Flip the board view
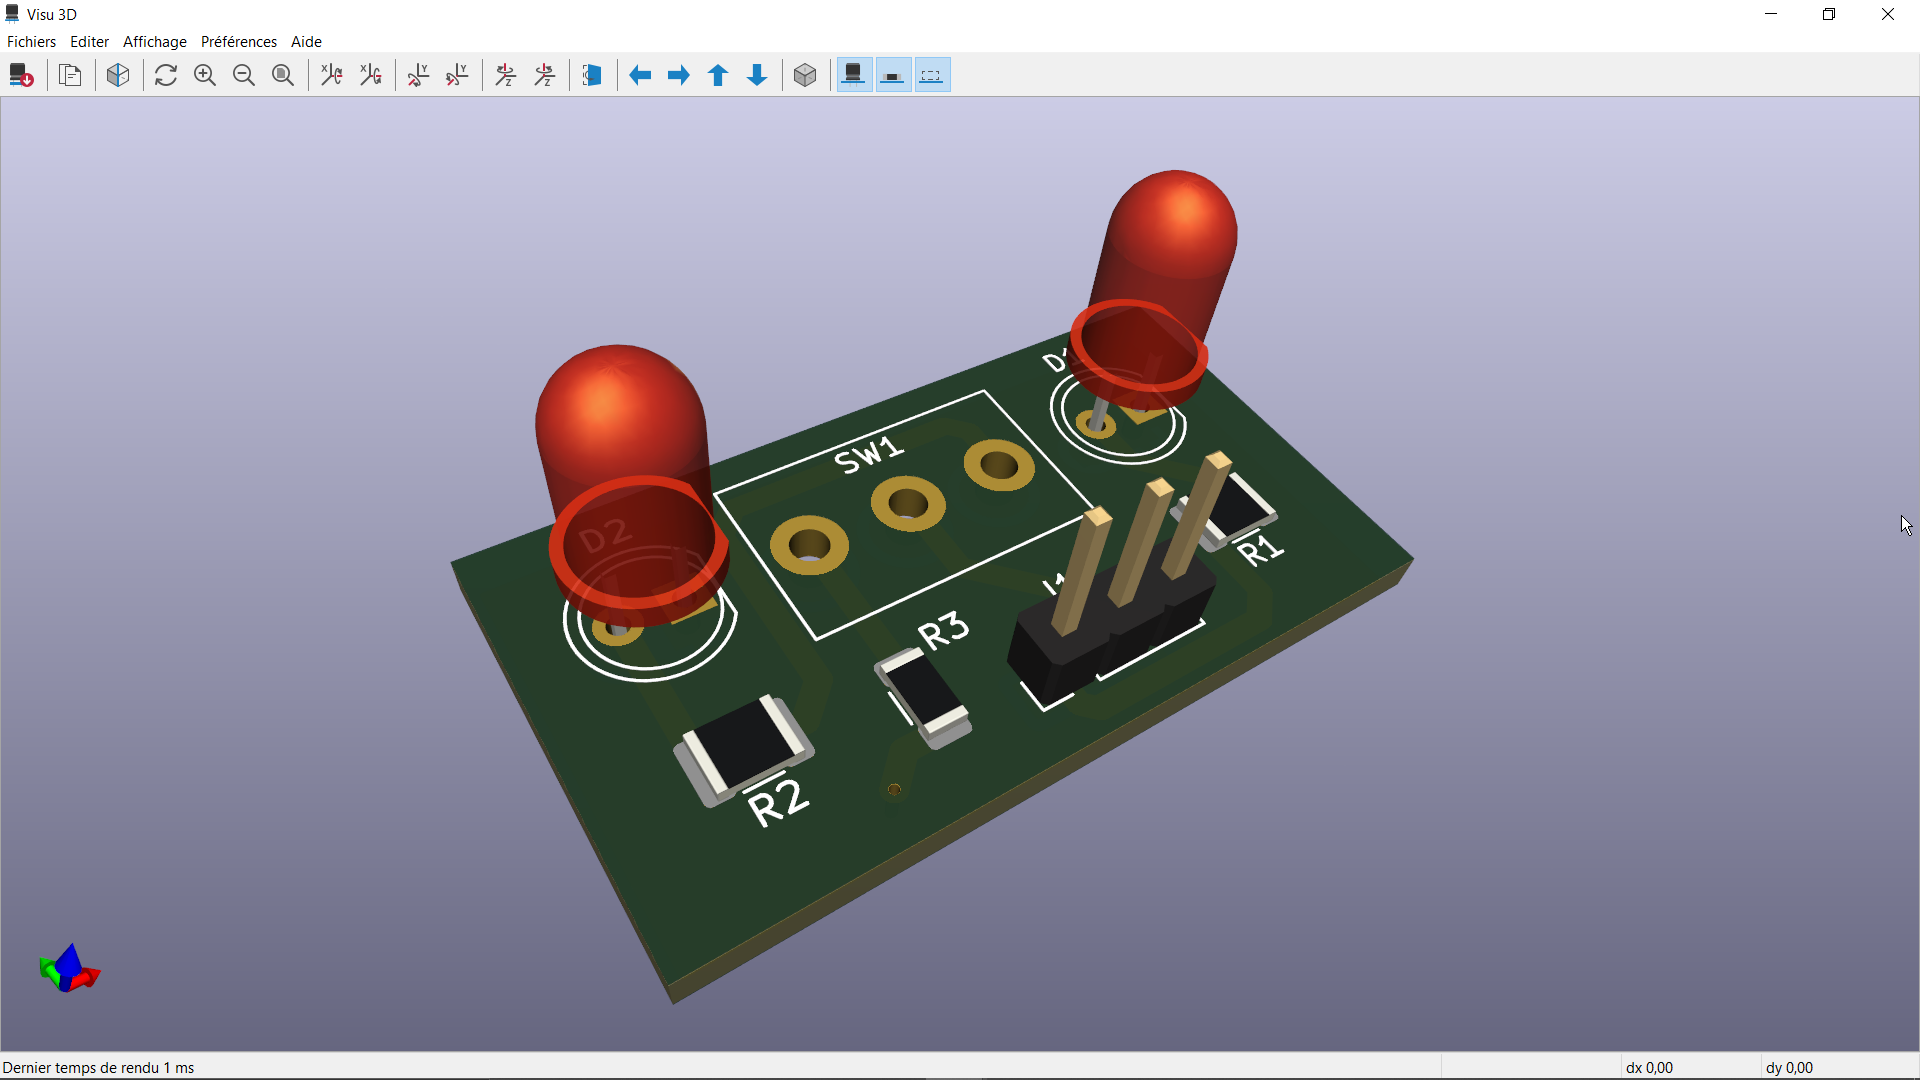This screenshot has width=1920, height=1080. (x=592, y=75)
